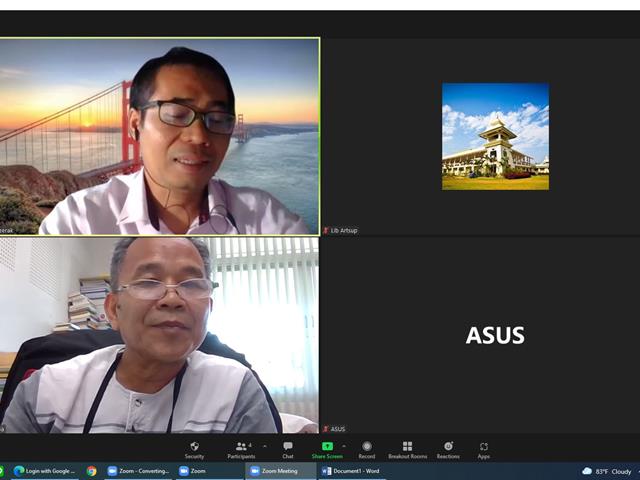Open Breakout Rooms
The image size is (640, 480).
point(407,450)
